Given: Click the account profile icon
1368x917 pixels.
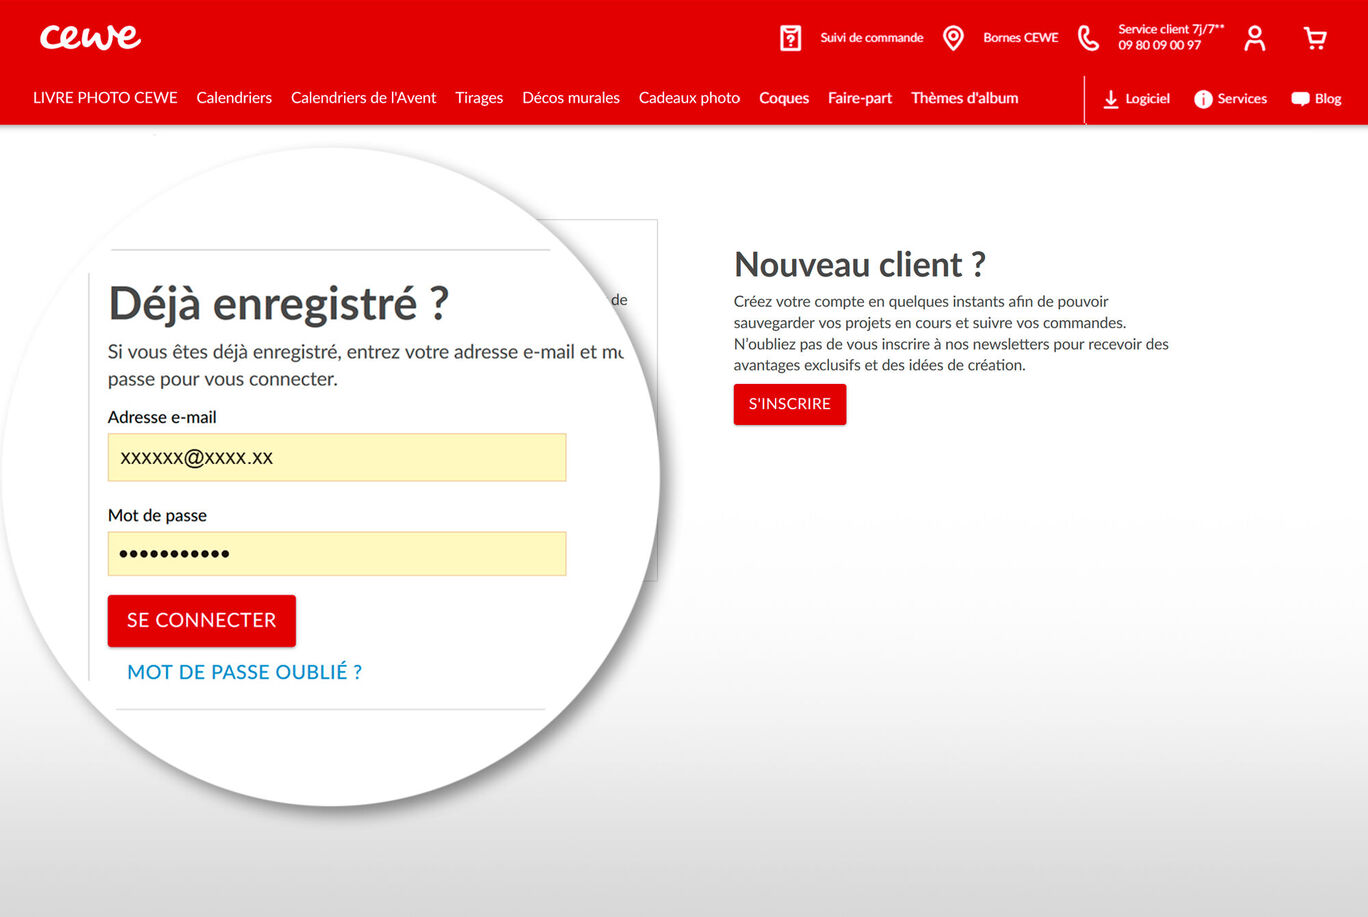Looking at the screenshot, I should 1254,36.
